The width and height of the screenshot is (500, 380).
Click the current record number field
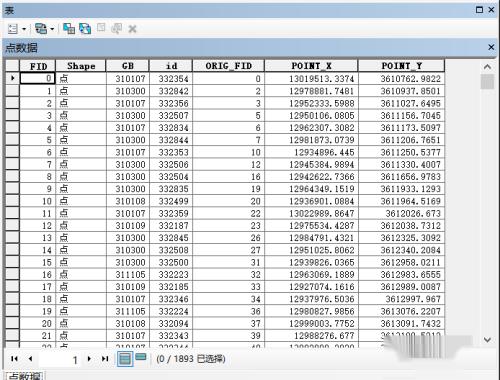coord(59,359)
